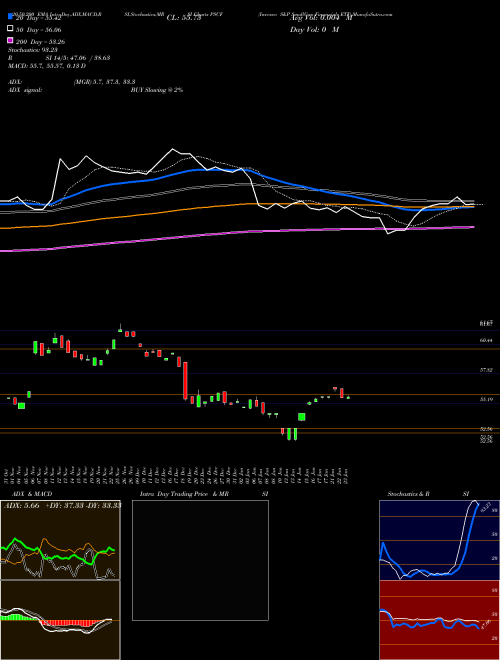The image size is (500, 660).
Task: Open the MACD histogram panel
Action: point(60,620)
